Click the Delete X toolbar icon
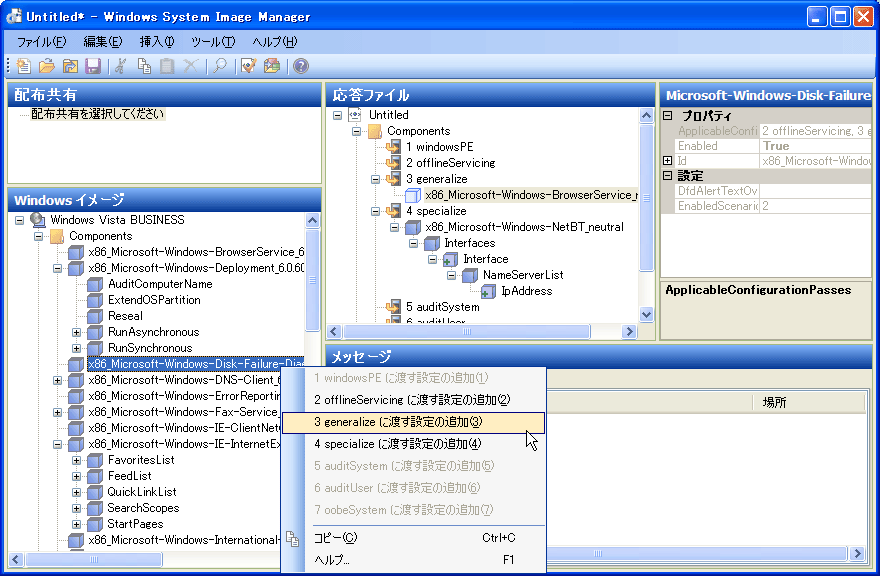This screenshot has width=880, height=576. point(191,66)
